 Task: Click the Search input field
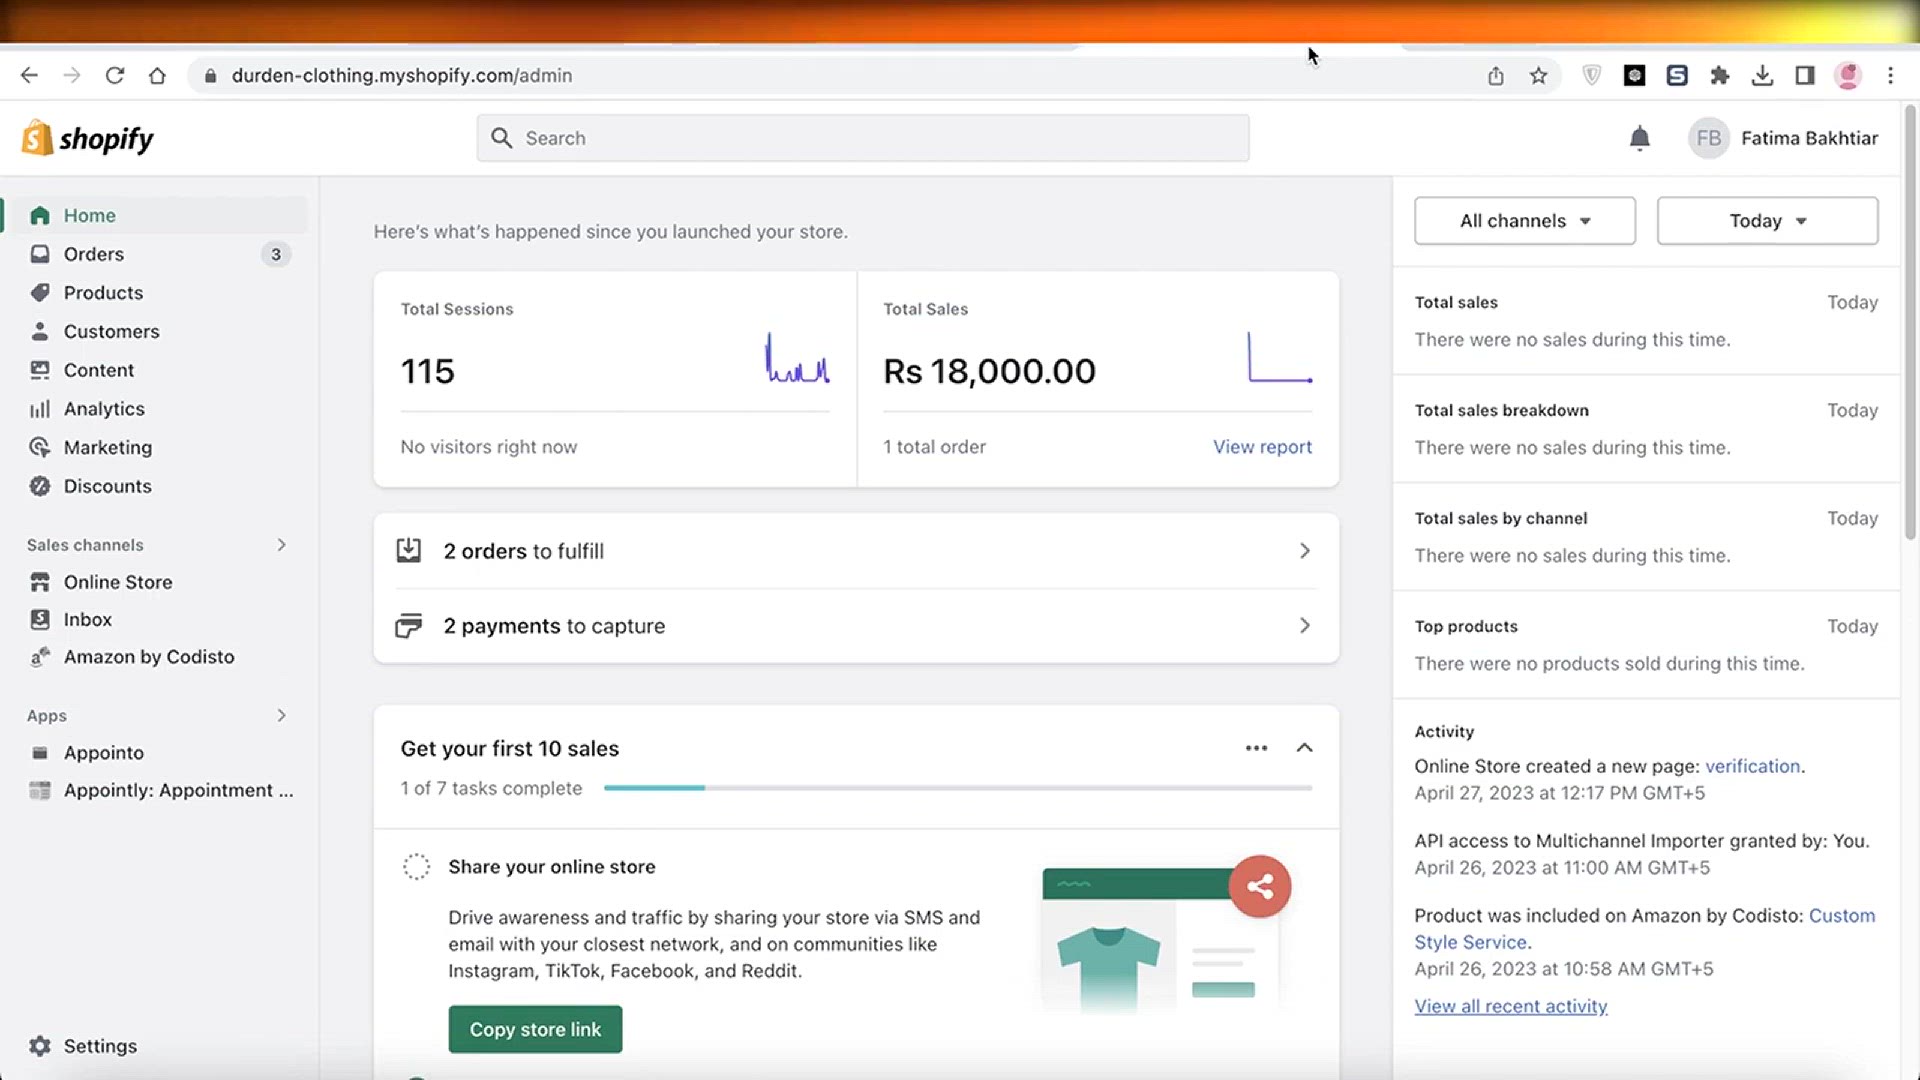click(x=863, y=138)
